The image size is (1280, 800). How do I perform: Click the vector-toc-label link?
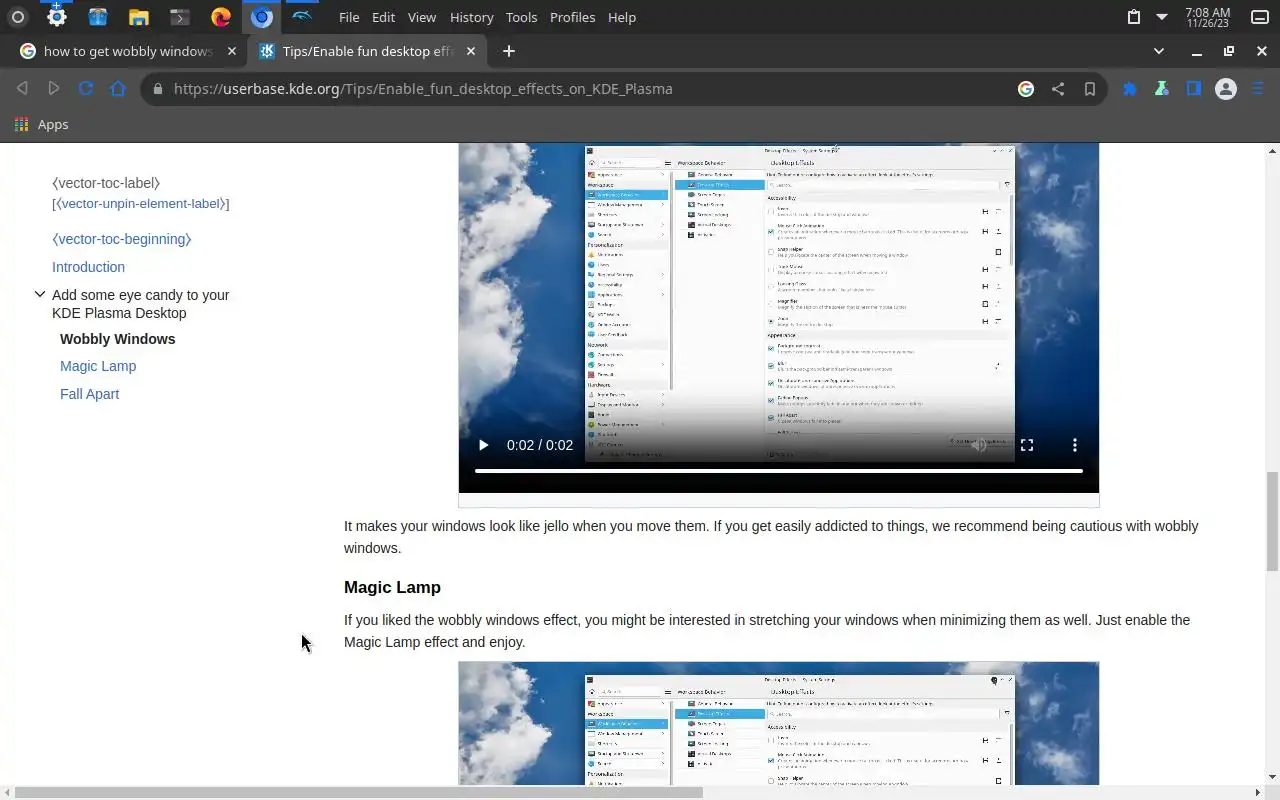pos(106,183)
